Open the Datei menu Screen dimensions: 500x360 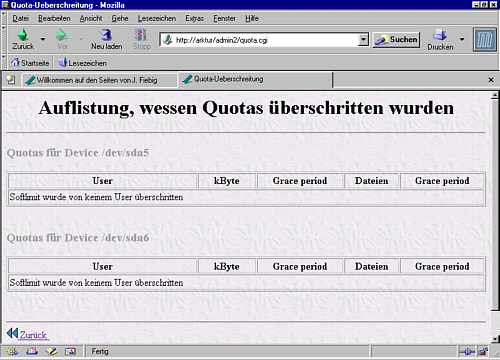click(20, 18)
